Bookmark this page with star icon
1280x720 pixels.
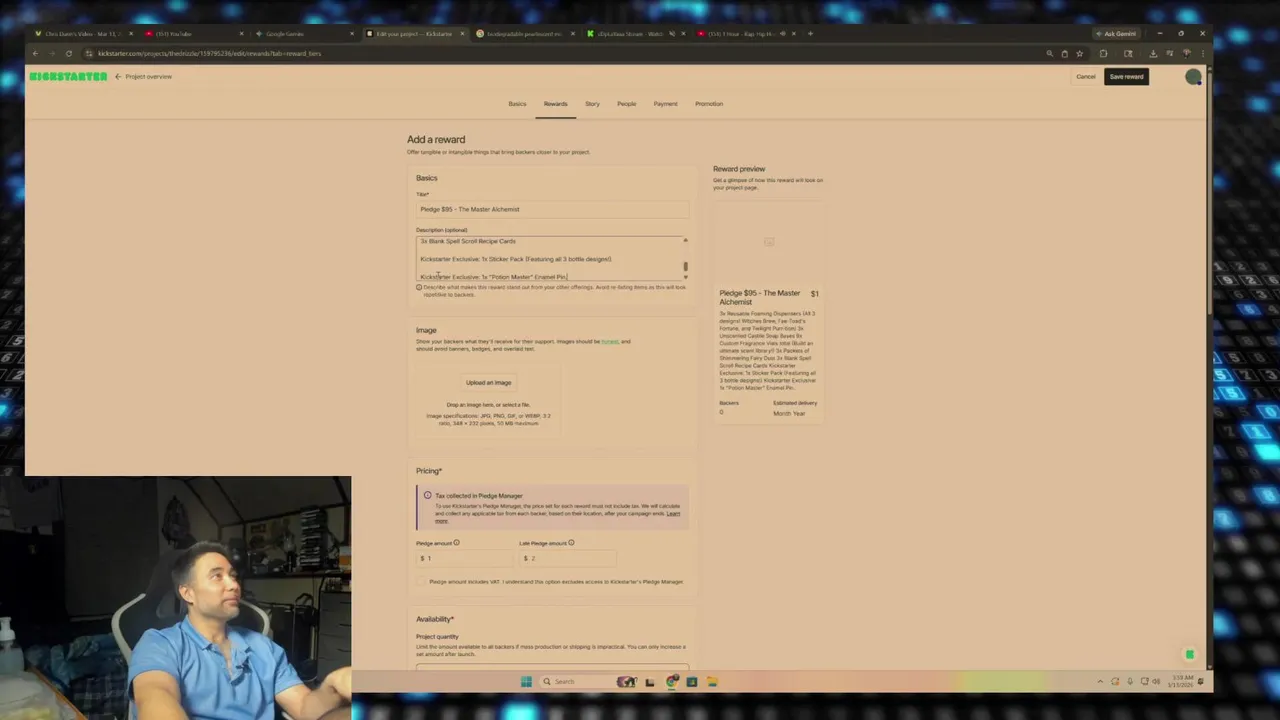1079,53
